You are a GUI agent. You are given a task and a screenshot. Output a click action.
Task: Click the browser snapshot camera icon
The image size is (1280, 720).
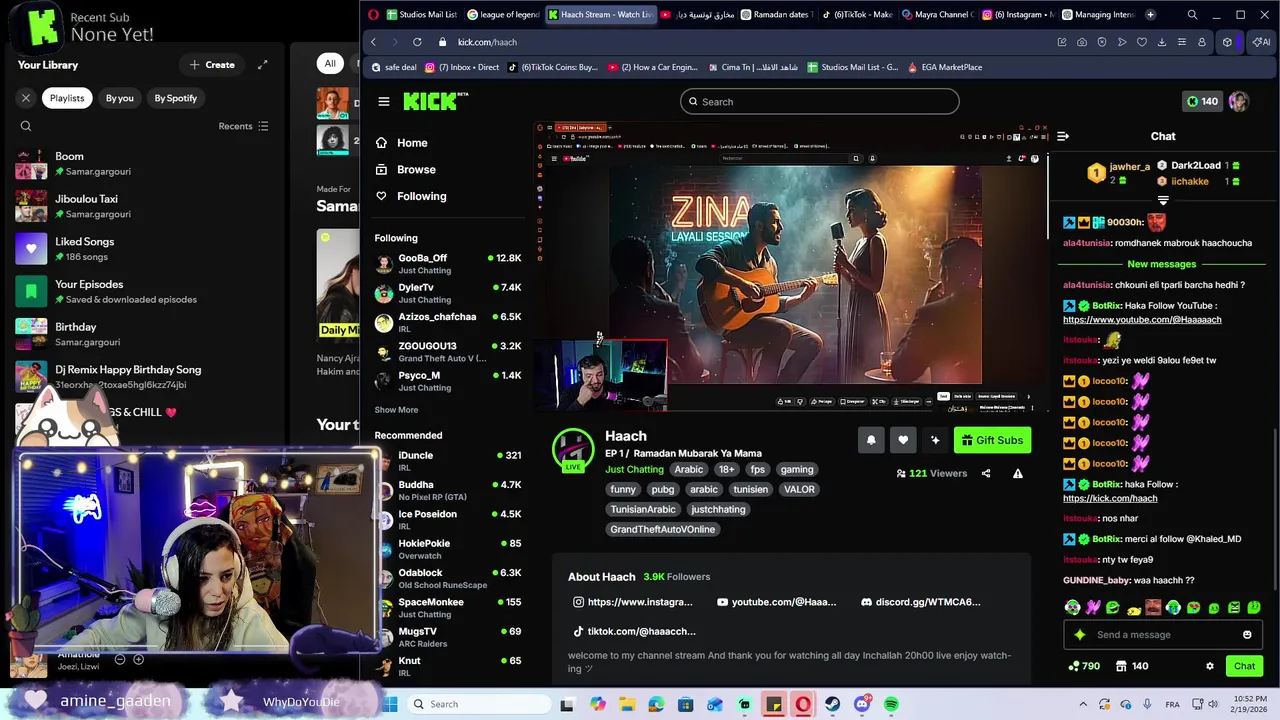tap(1082, 42)
